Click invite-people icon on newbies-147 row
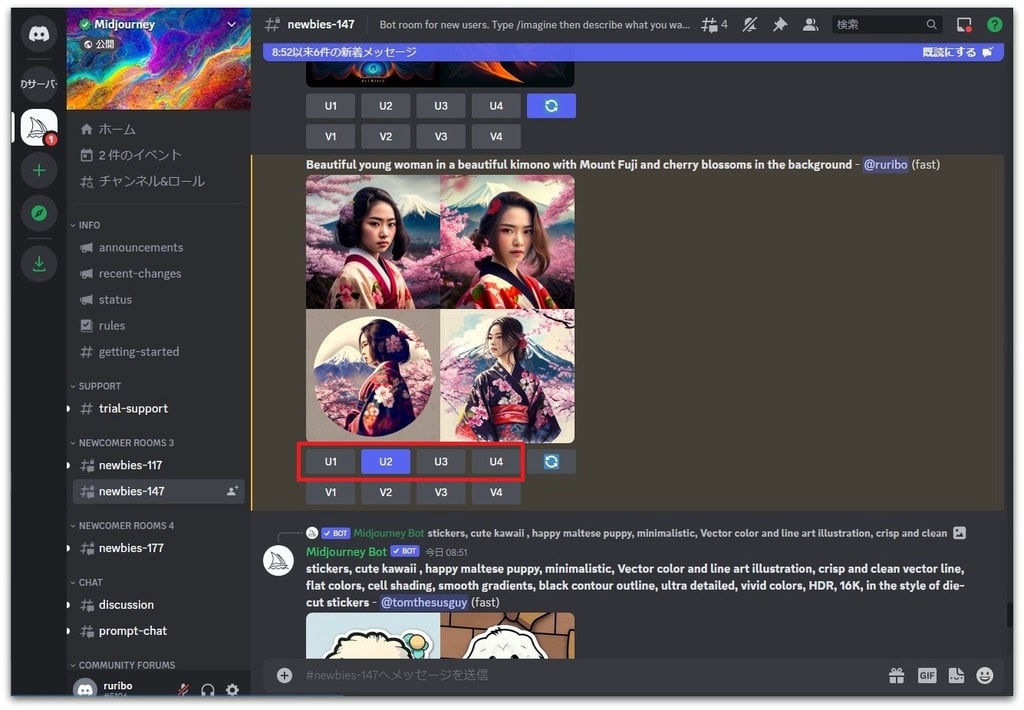The width and height of the screenshot is (1024, 710). pyautogui.click(x=232, y=491)
